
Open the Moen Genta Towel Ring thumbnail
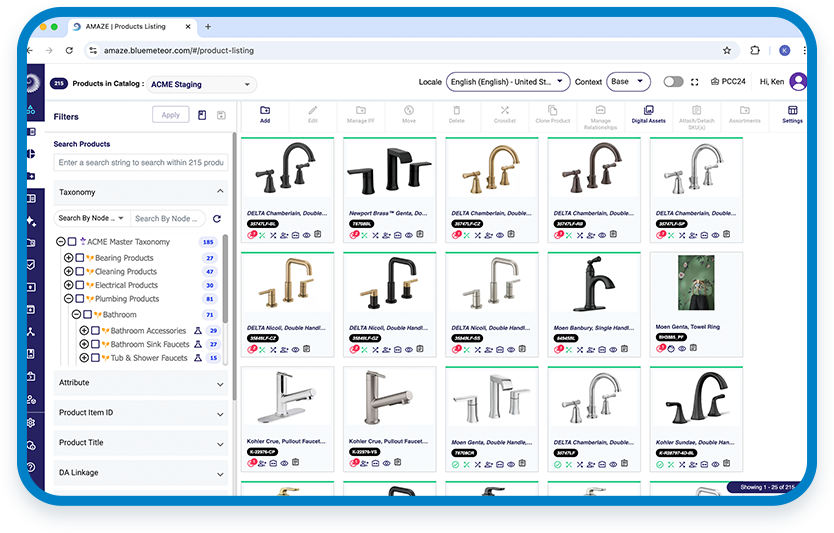pos(696,283)
